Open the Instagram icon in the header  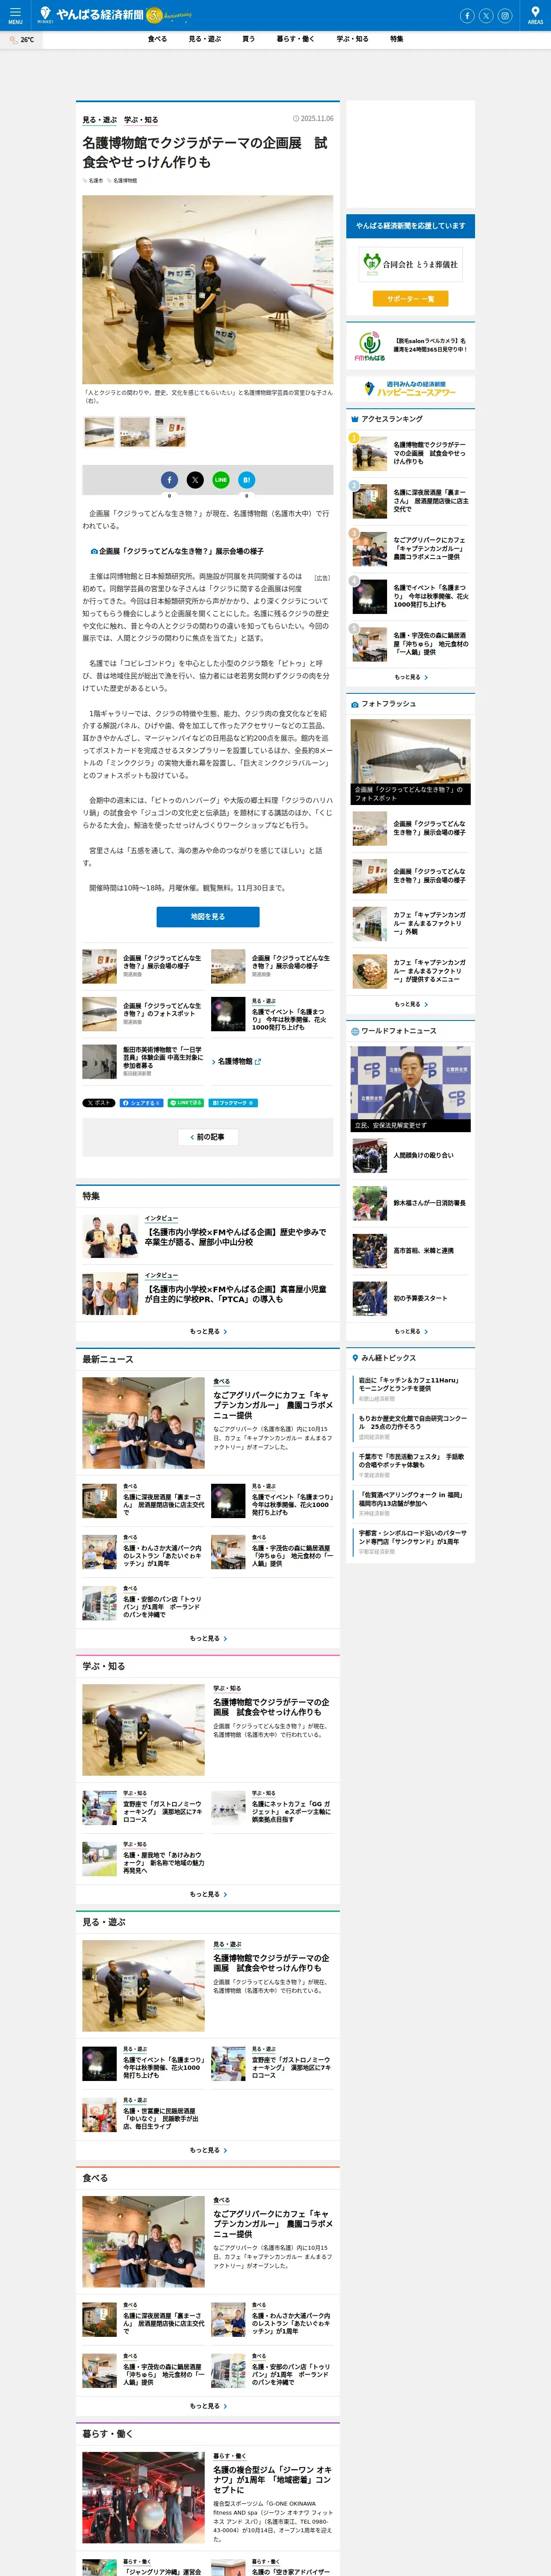coord(505,16)
